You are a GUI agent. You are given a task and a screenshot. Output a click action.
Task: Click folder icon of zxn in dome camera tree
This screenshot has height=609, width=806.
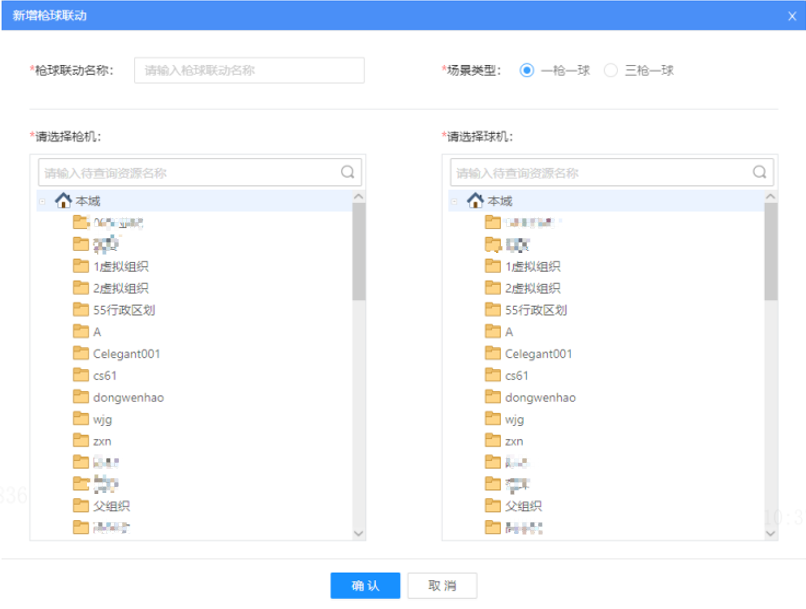(492, 440)
